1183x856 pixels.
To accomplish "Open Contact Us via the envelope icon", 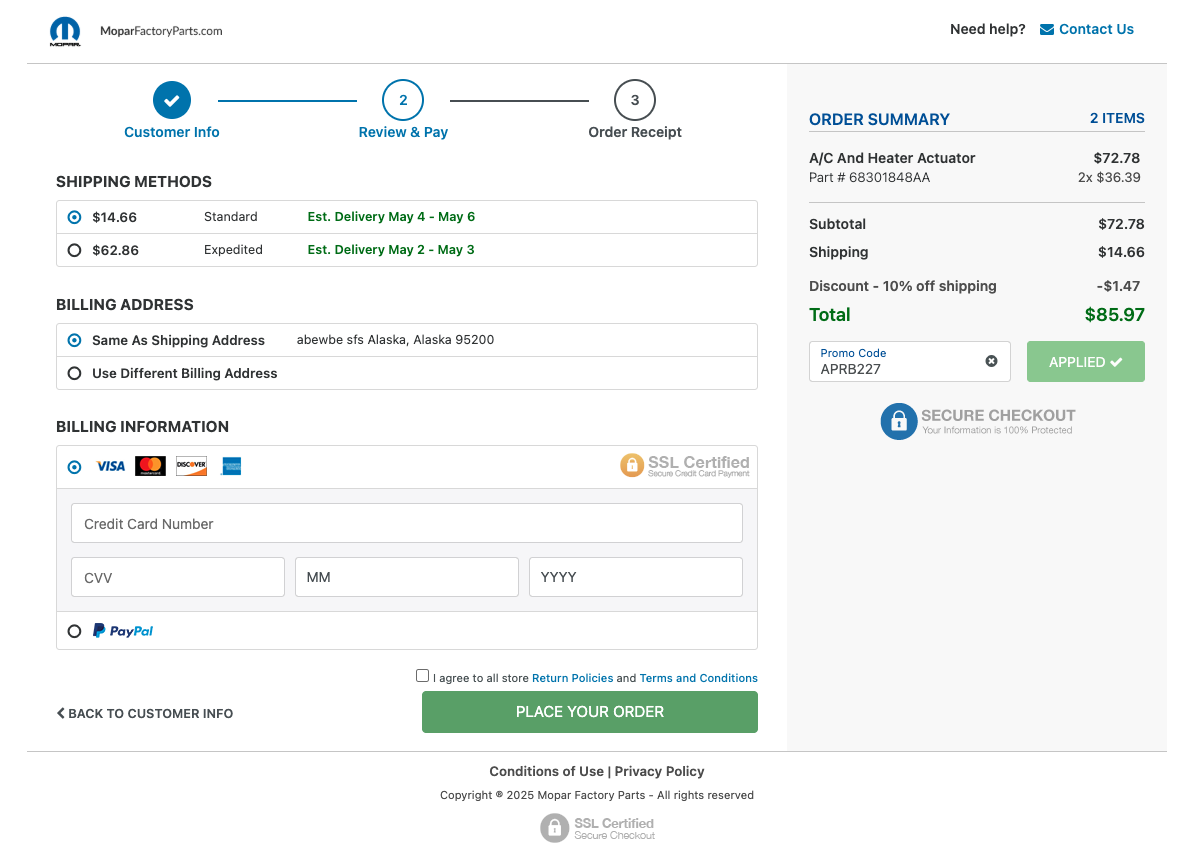I will (x=1045, y=29).
